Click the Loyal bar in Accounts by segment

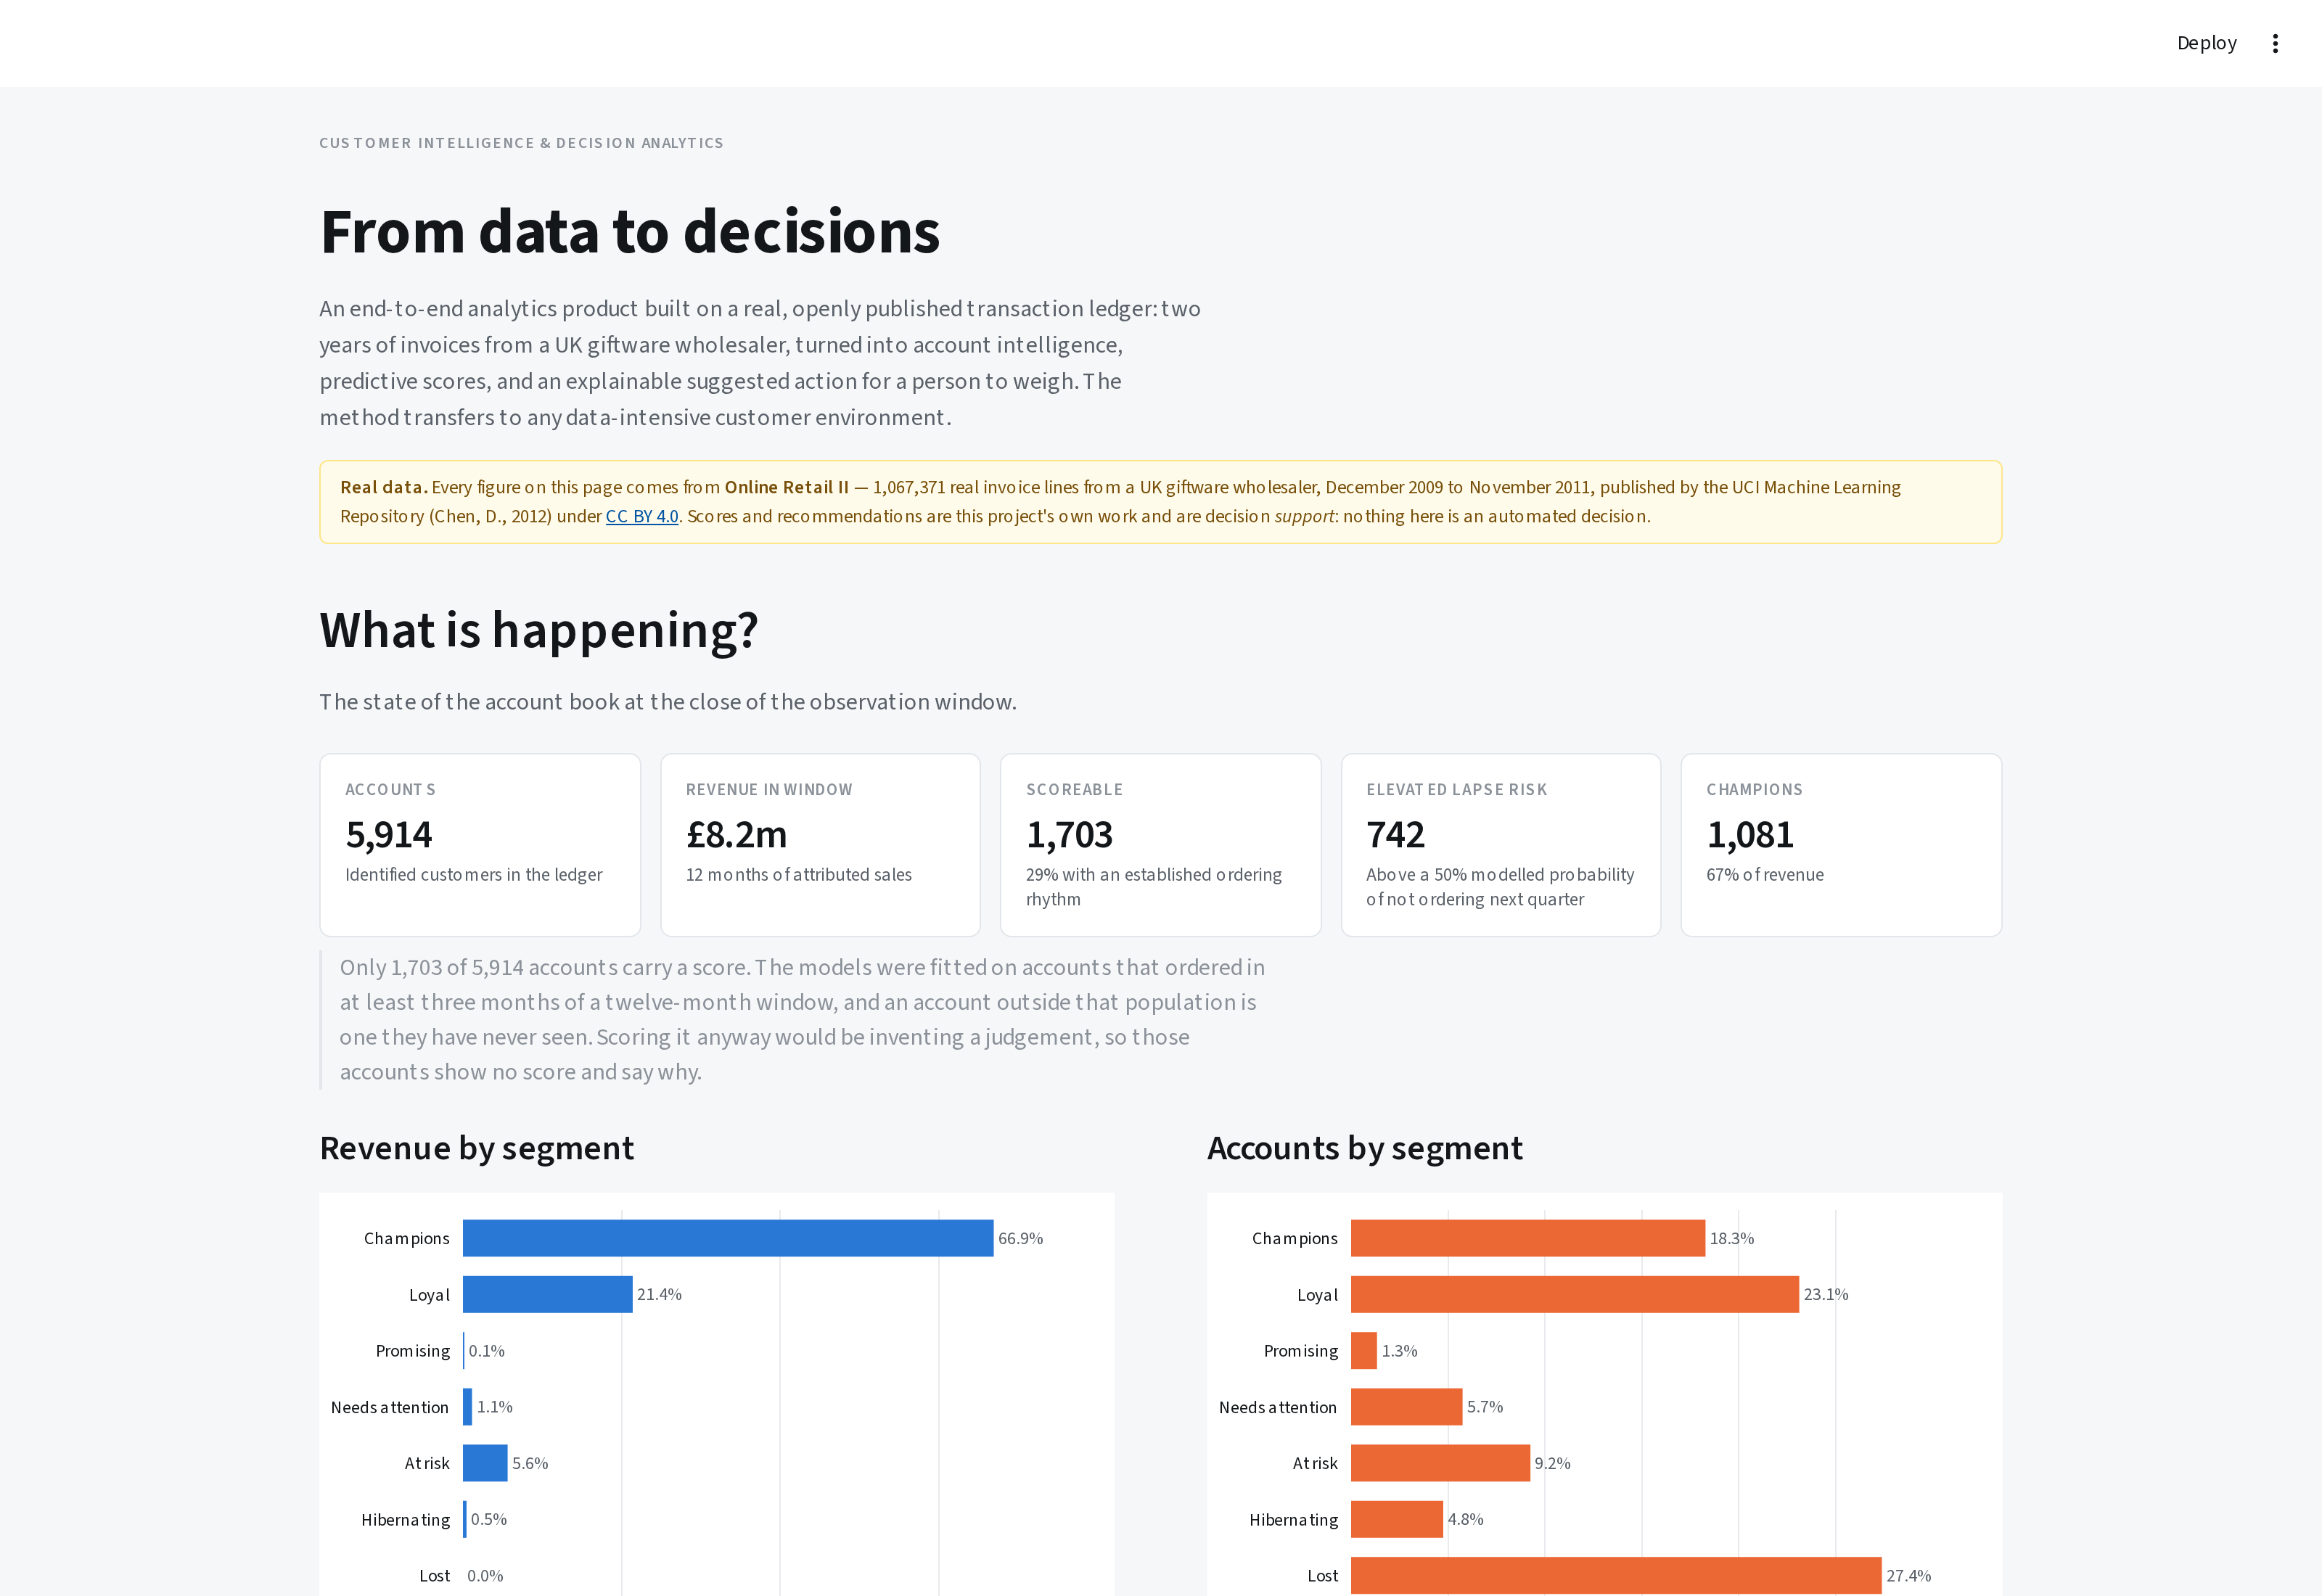1575,1294
